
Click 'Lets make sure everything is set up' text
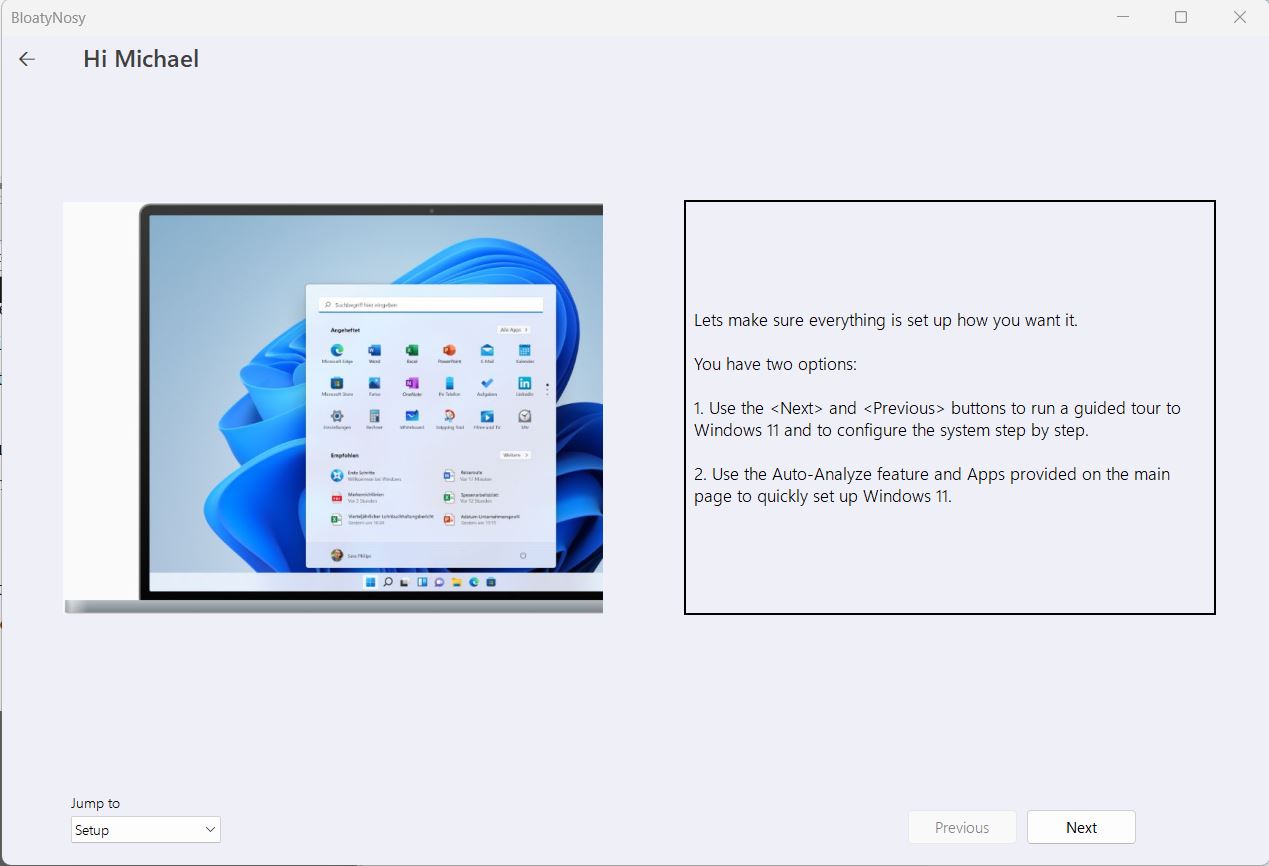886,321
